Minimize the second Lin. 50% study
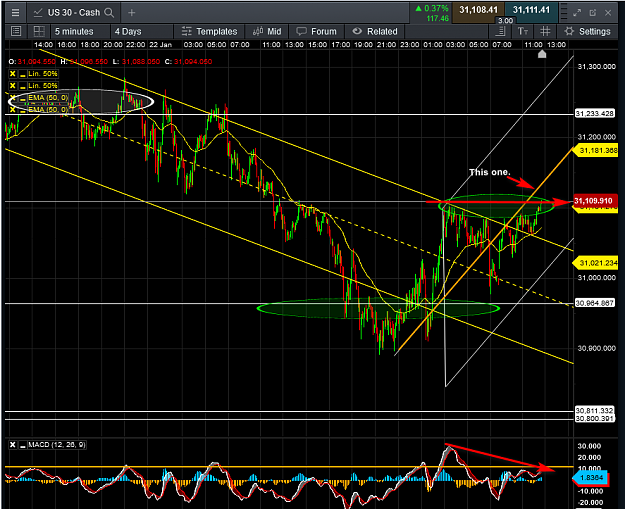Image resolution: width=625 pixels, height=509 pixels. pyautogui.click(x=22, y=86)
